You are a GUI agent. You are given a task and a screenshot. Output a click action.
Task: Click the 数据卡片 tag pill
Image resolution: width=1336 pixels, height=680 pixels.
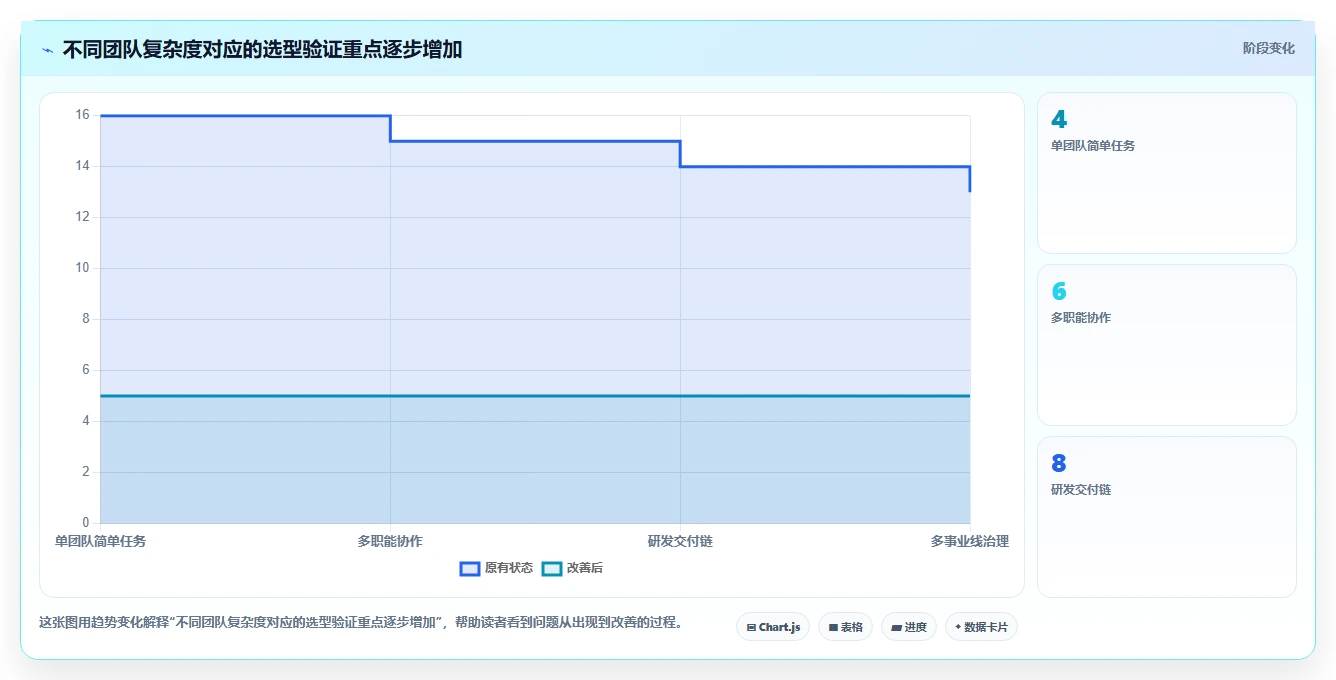[x=981, y=627]
